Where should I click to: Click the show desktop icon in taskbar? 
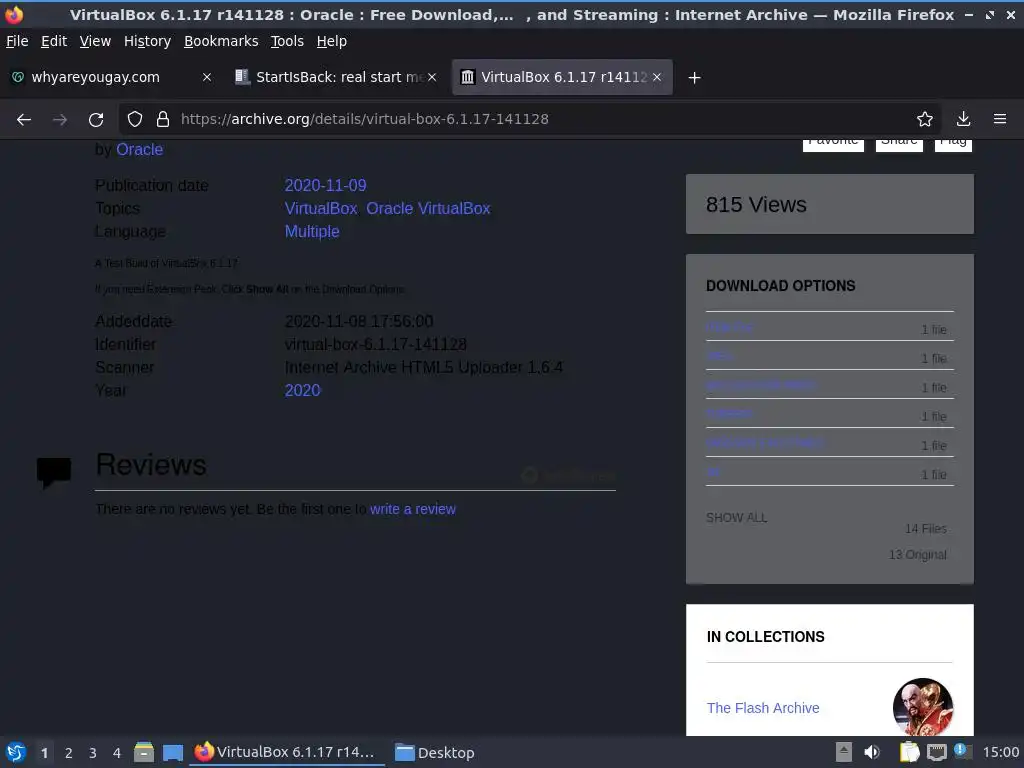point(173,752)
